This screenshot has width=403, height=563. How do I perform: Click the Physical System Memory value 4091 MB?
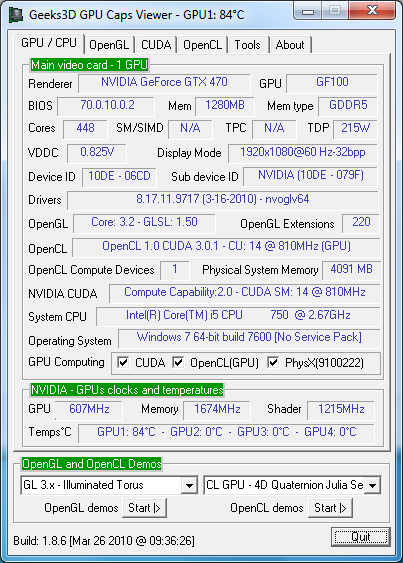351,270
